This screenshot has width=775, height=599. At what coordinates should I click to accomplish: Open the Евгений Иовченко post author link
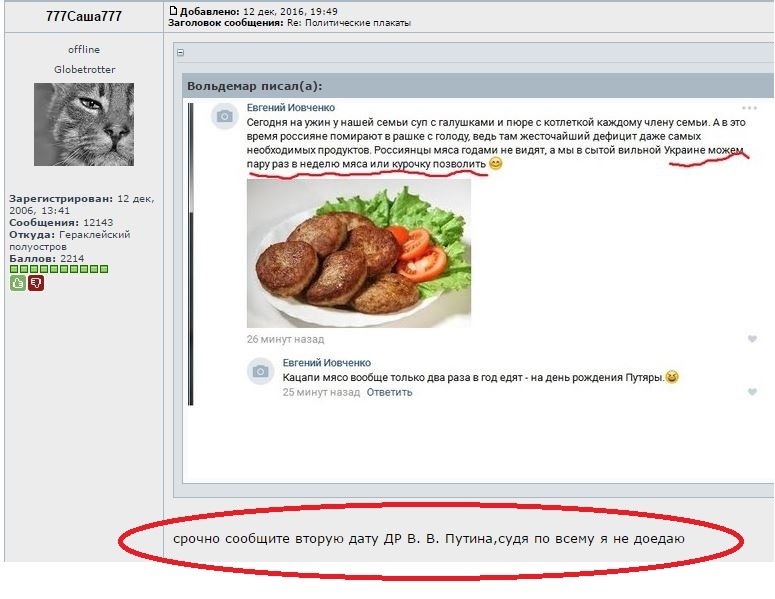click(291, 108)
